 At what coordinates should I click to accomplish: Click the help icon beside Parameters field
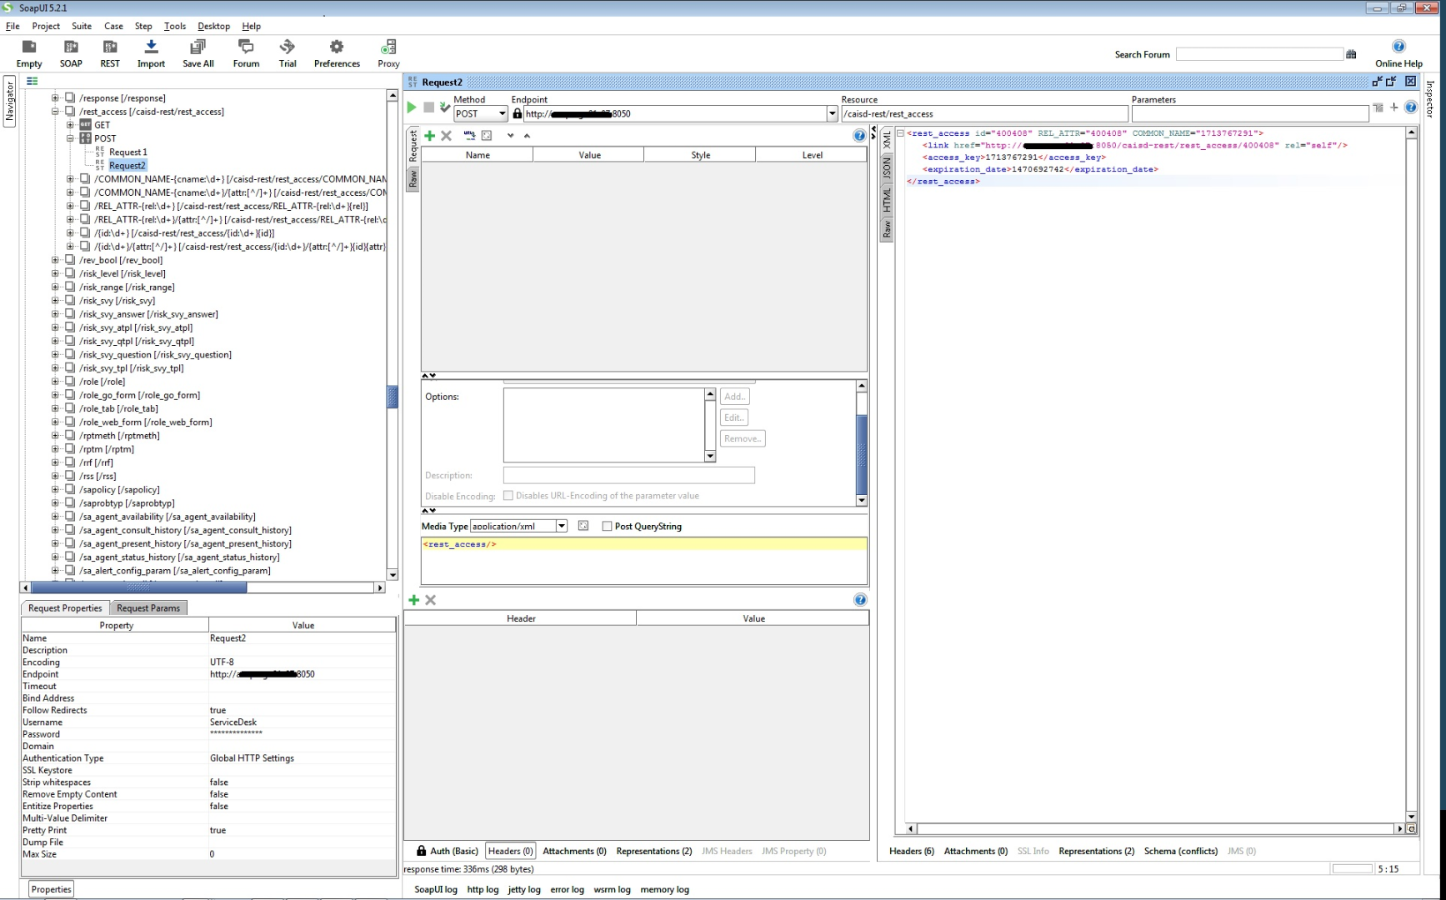pyautogui.click(x=1411, y=107)
